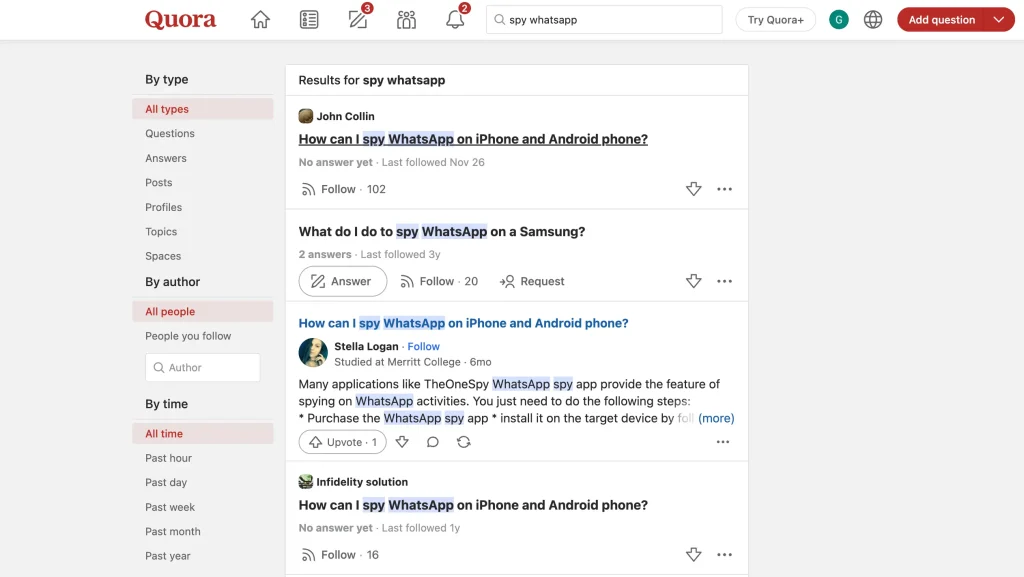Click John Collin's name
Image resolution: width=1024 pixels, height=577 pixels.
click(345, 116)
